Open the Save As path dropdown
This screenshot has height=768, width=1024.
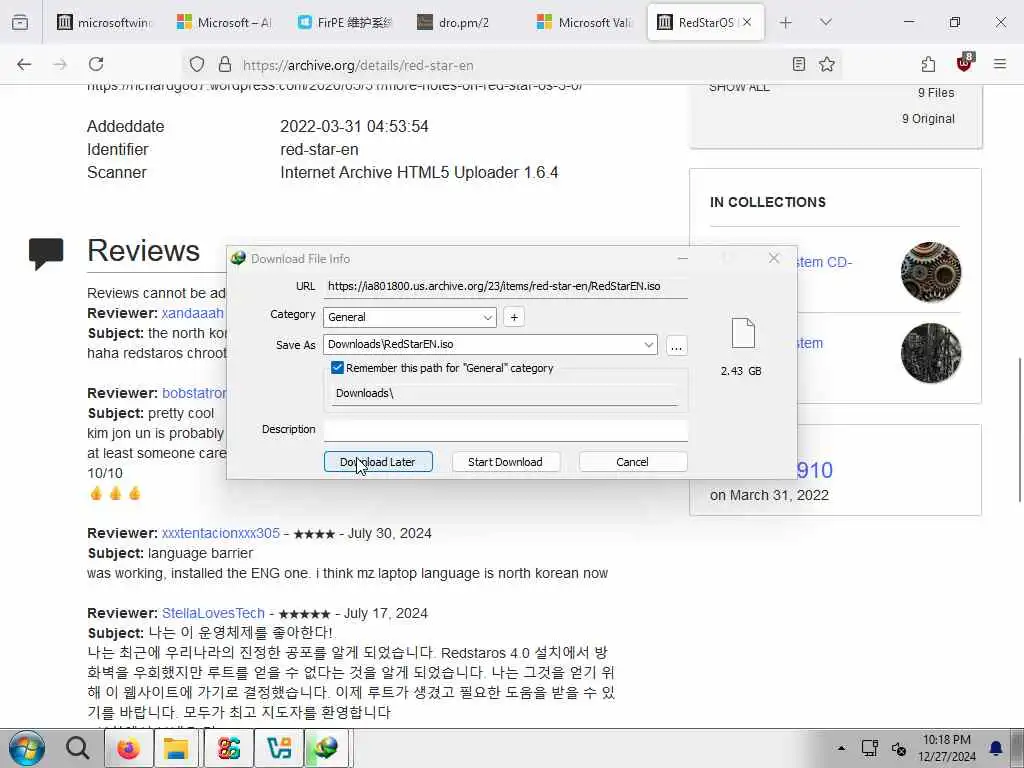(648, 344)
